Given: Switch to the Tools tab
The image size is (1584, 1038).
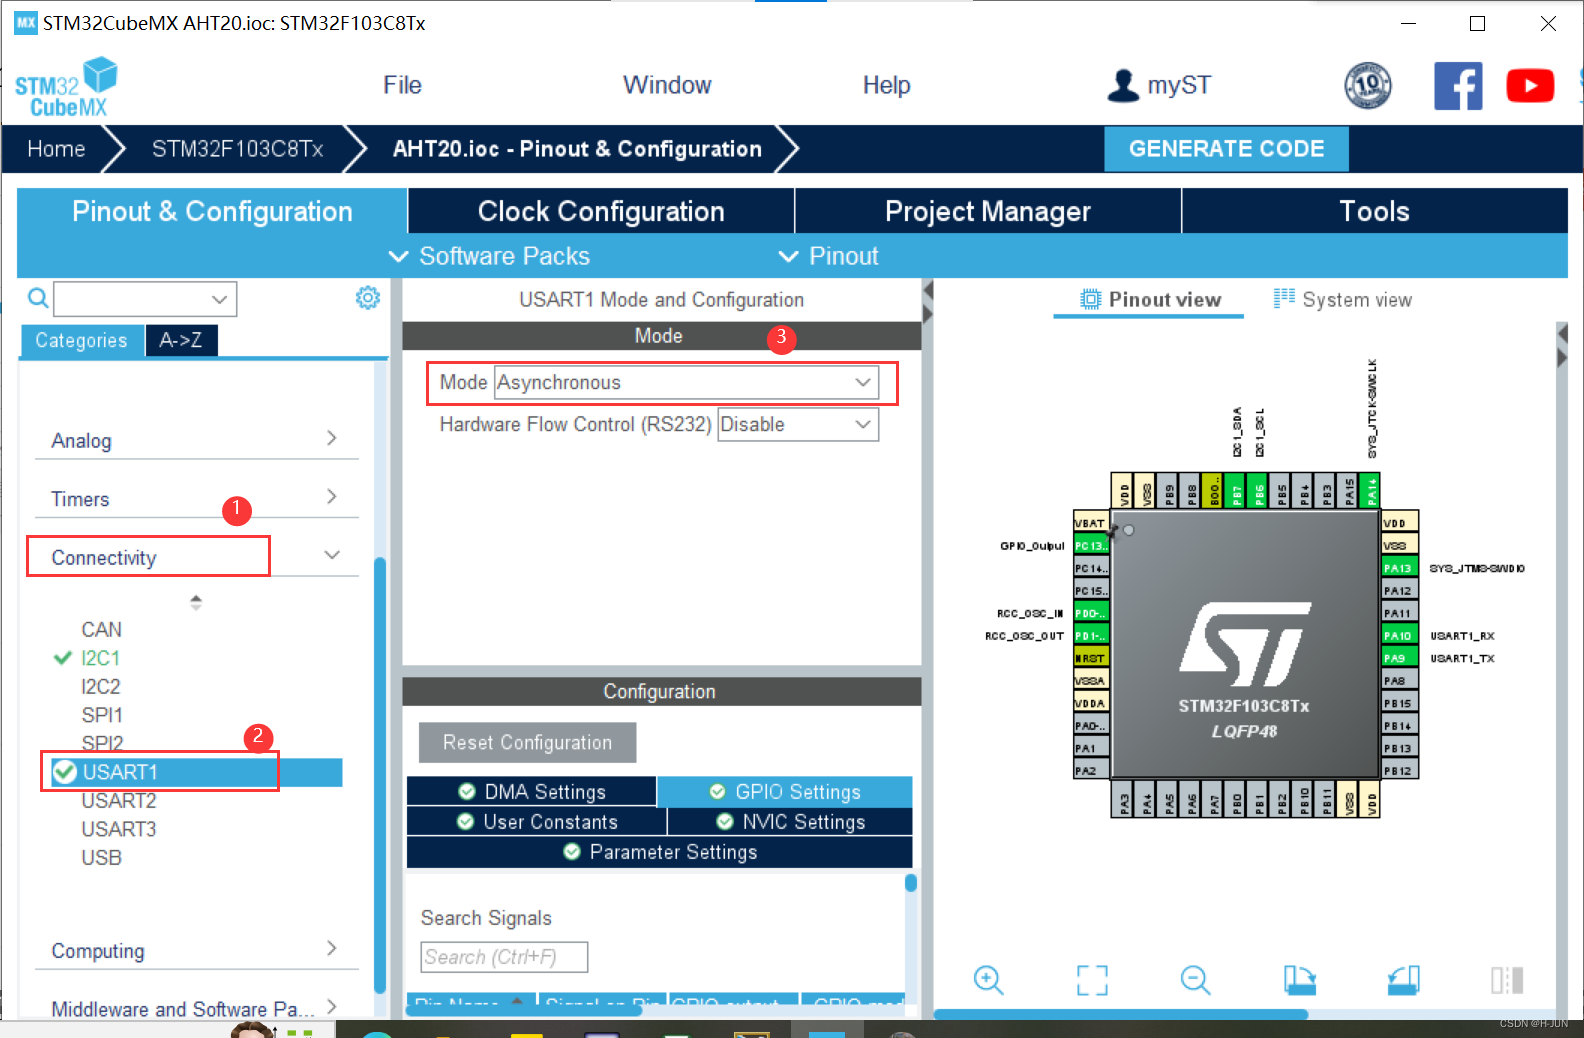Looking at the screenshot, I should (1374, 211).
